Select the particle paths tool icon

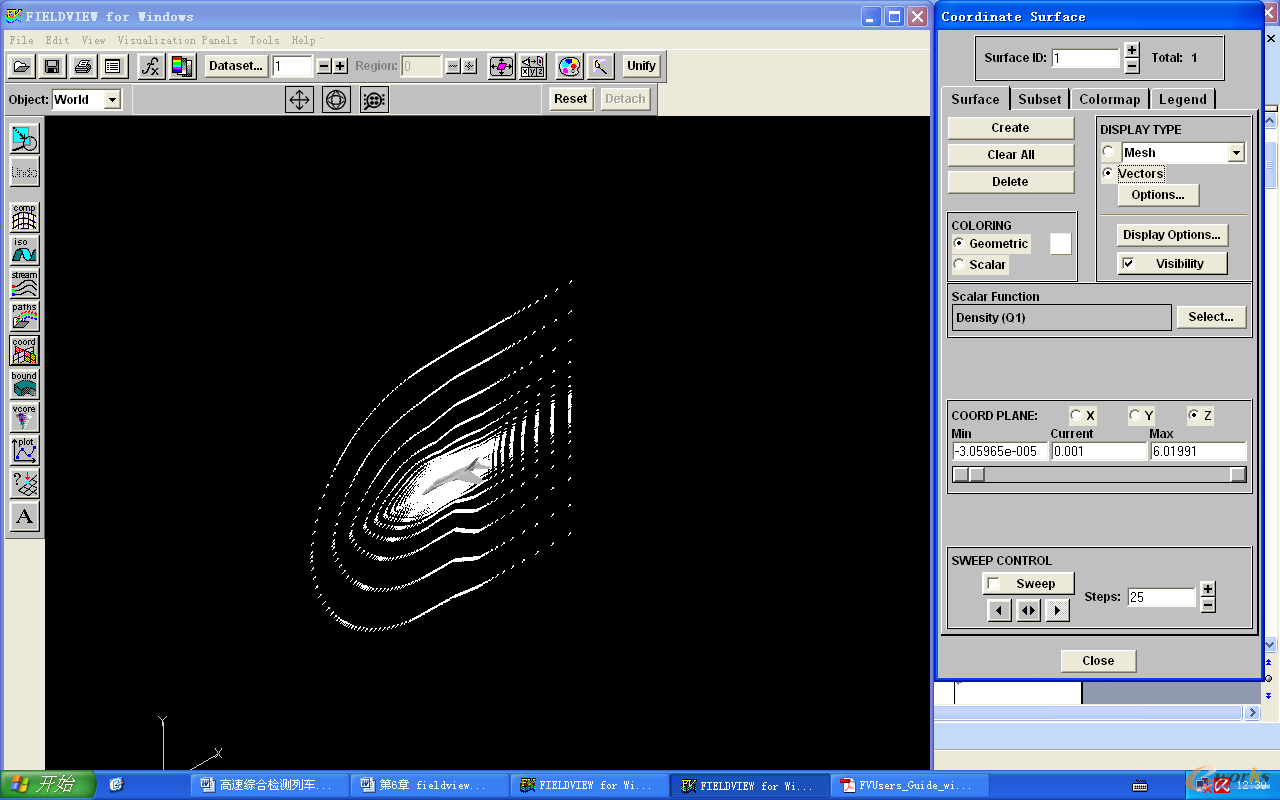tap(24, 316)
